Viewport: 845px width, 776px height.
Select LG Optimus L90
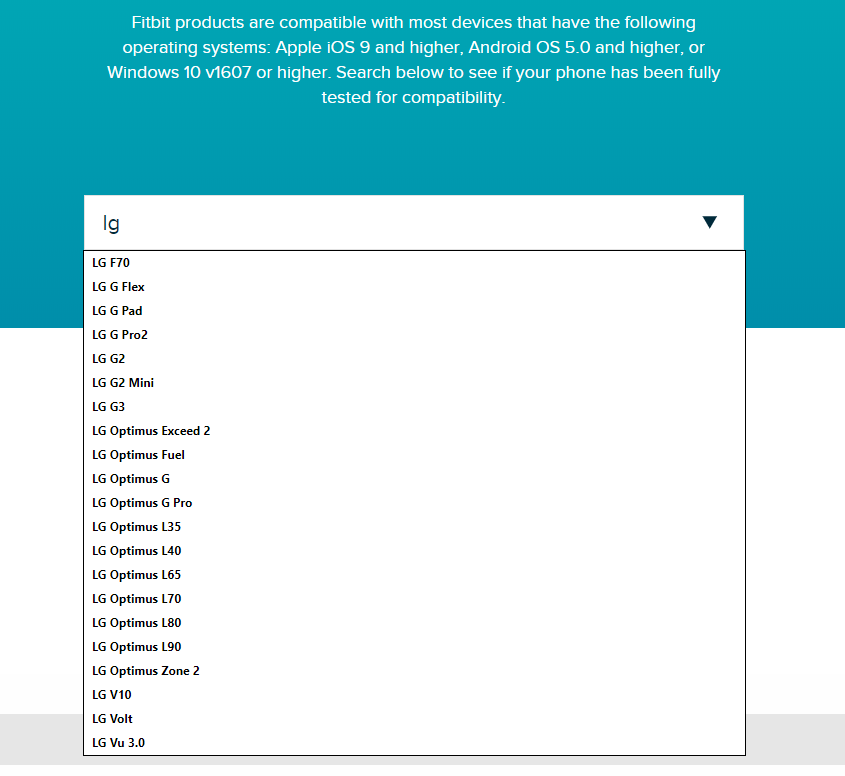[414, 647]
